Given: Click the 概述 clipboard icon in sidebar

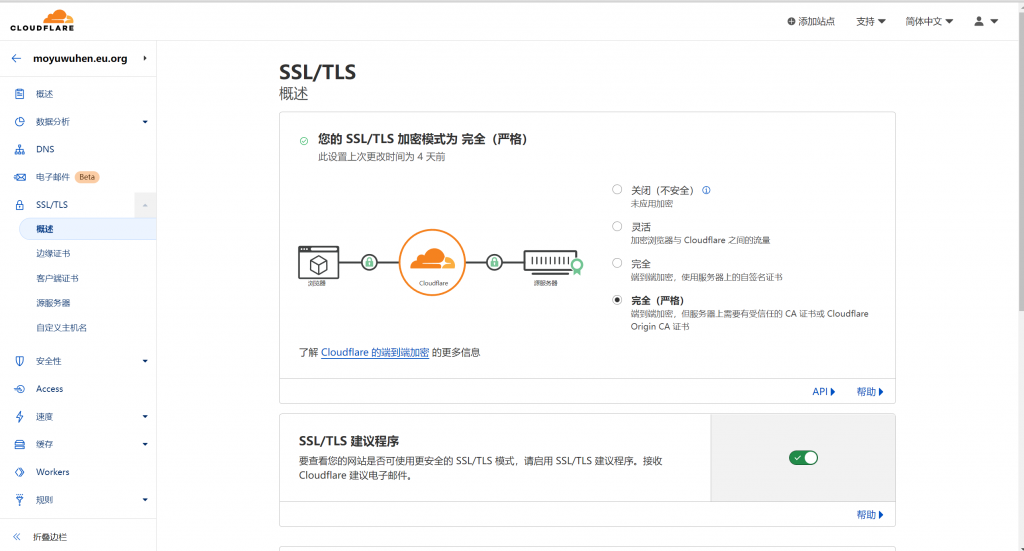Looking at the screenshot, I should (20, 94).
